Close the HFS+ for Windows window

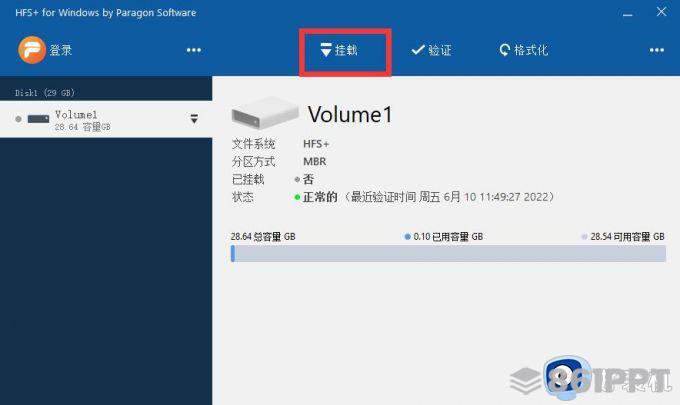coord(661,12)
